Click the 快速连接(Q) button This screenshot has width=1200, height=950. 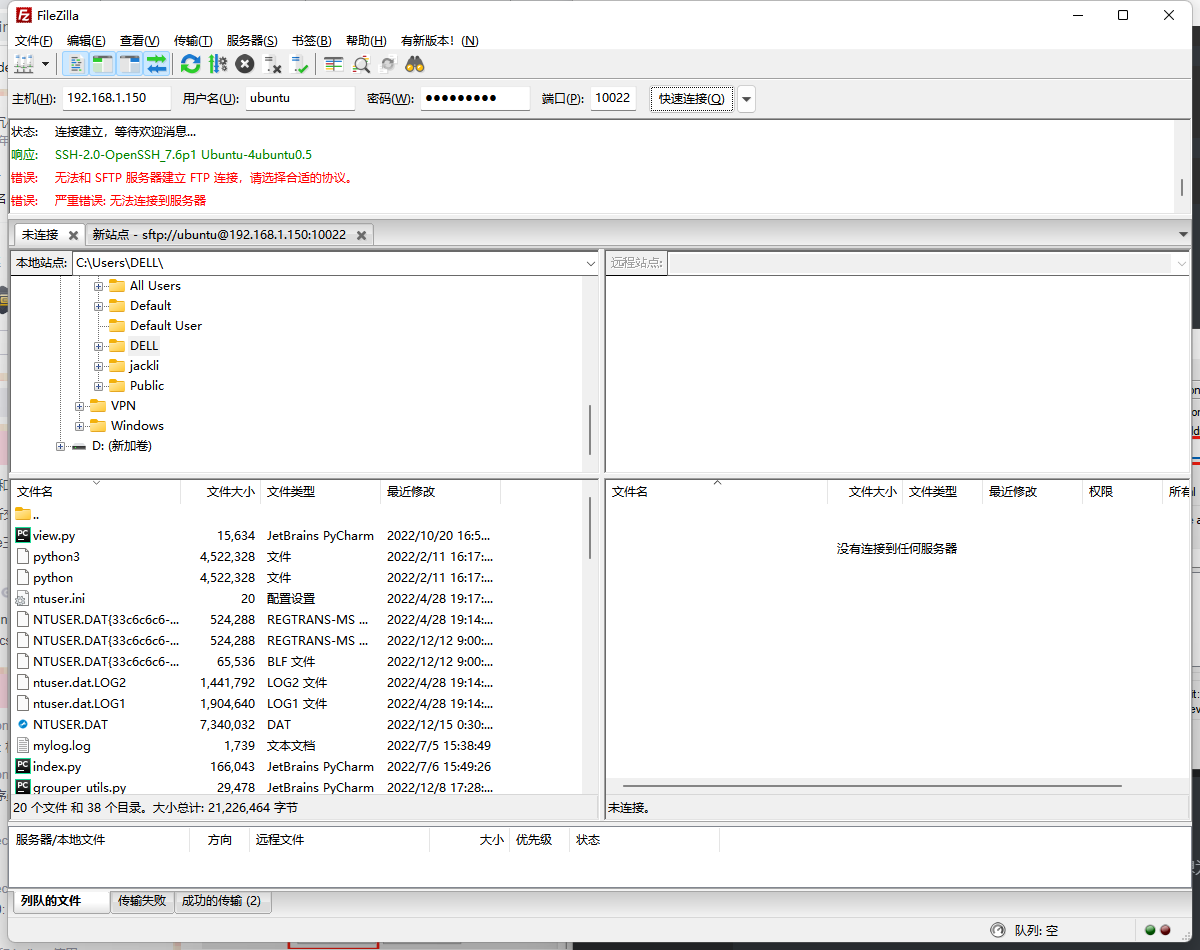pos(692,99)
